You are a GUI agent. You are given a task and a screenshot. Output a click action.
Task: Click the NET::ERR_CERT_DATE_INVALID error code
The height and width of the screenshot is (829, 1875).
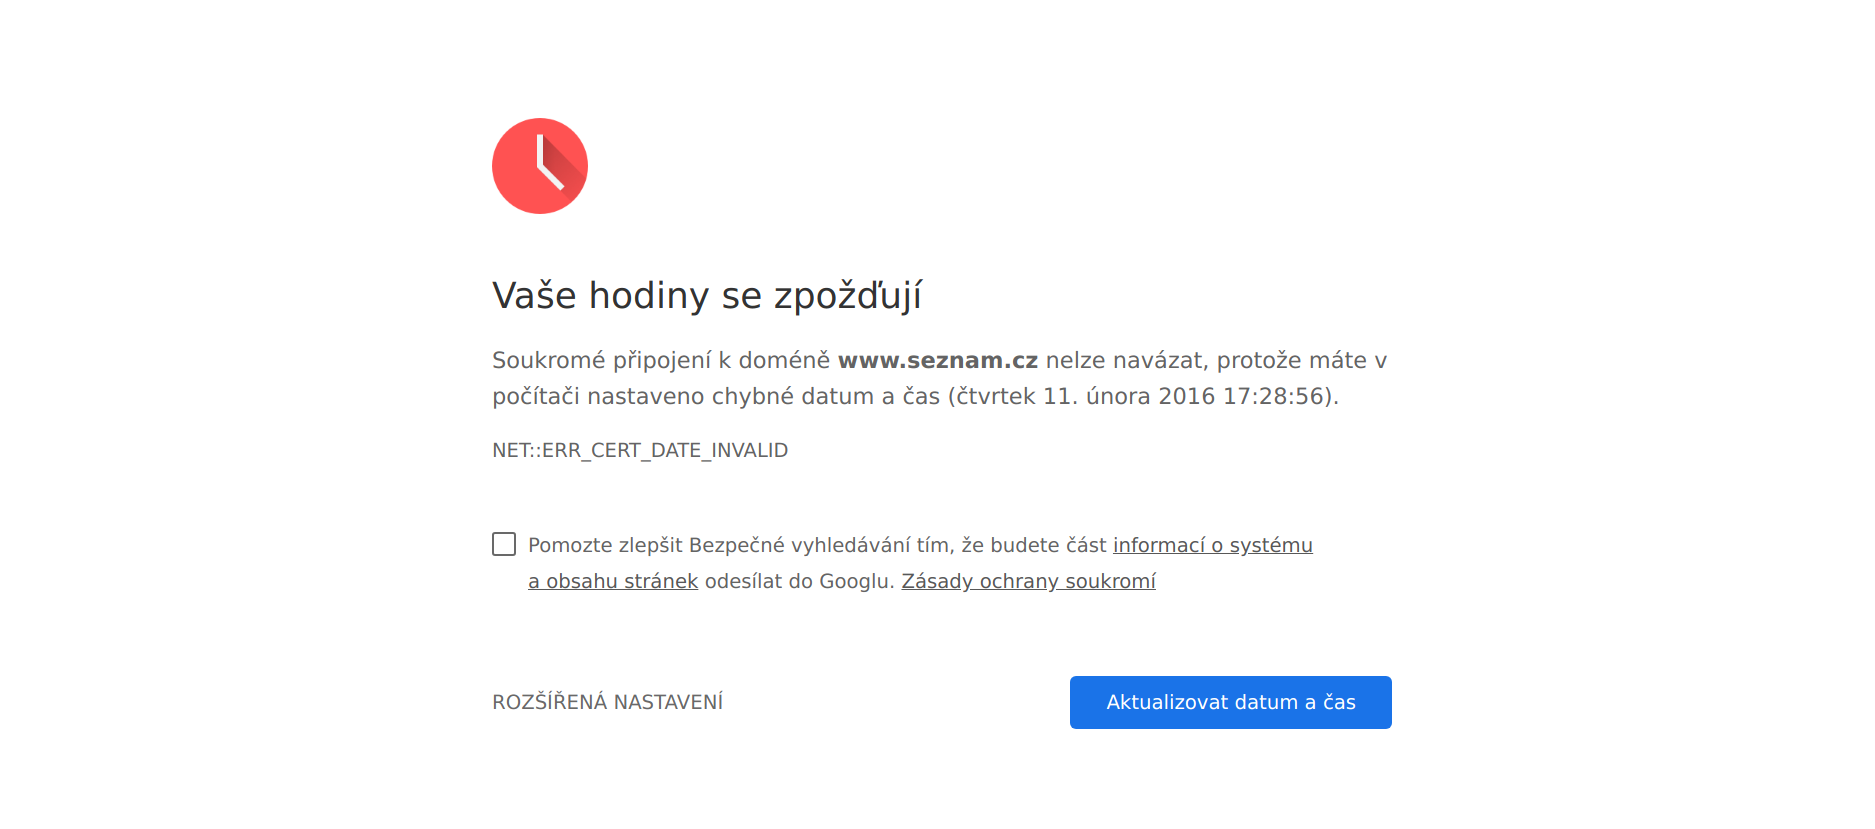(x=640, y=450)
